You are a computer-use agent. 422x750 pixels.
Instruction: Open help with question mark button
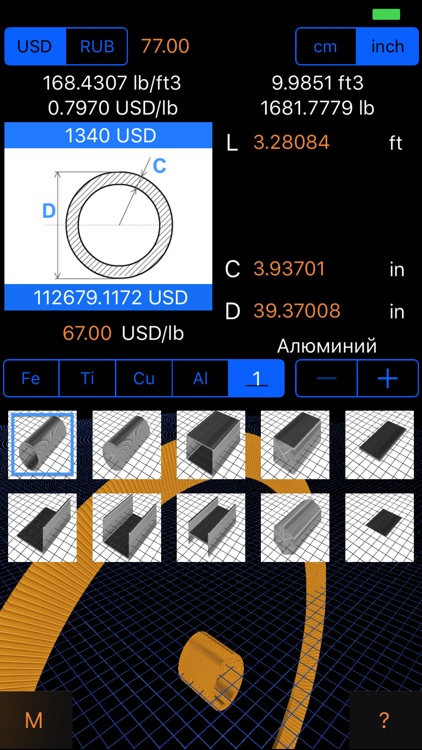[384, 720]
